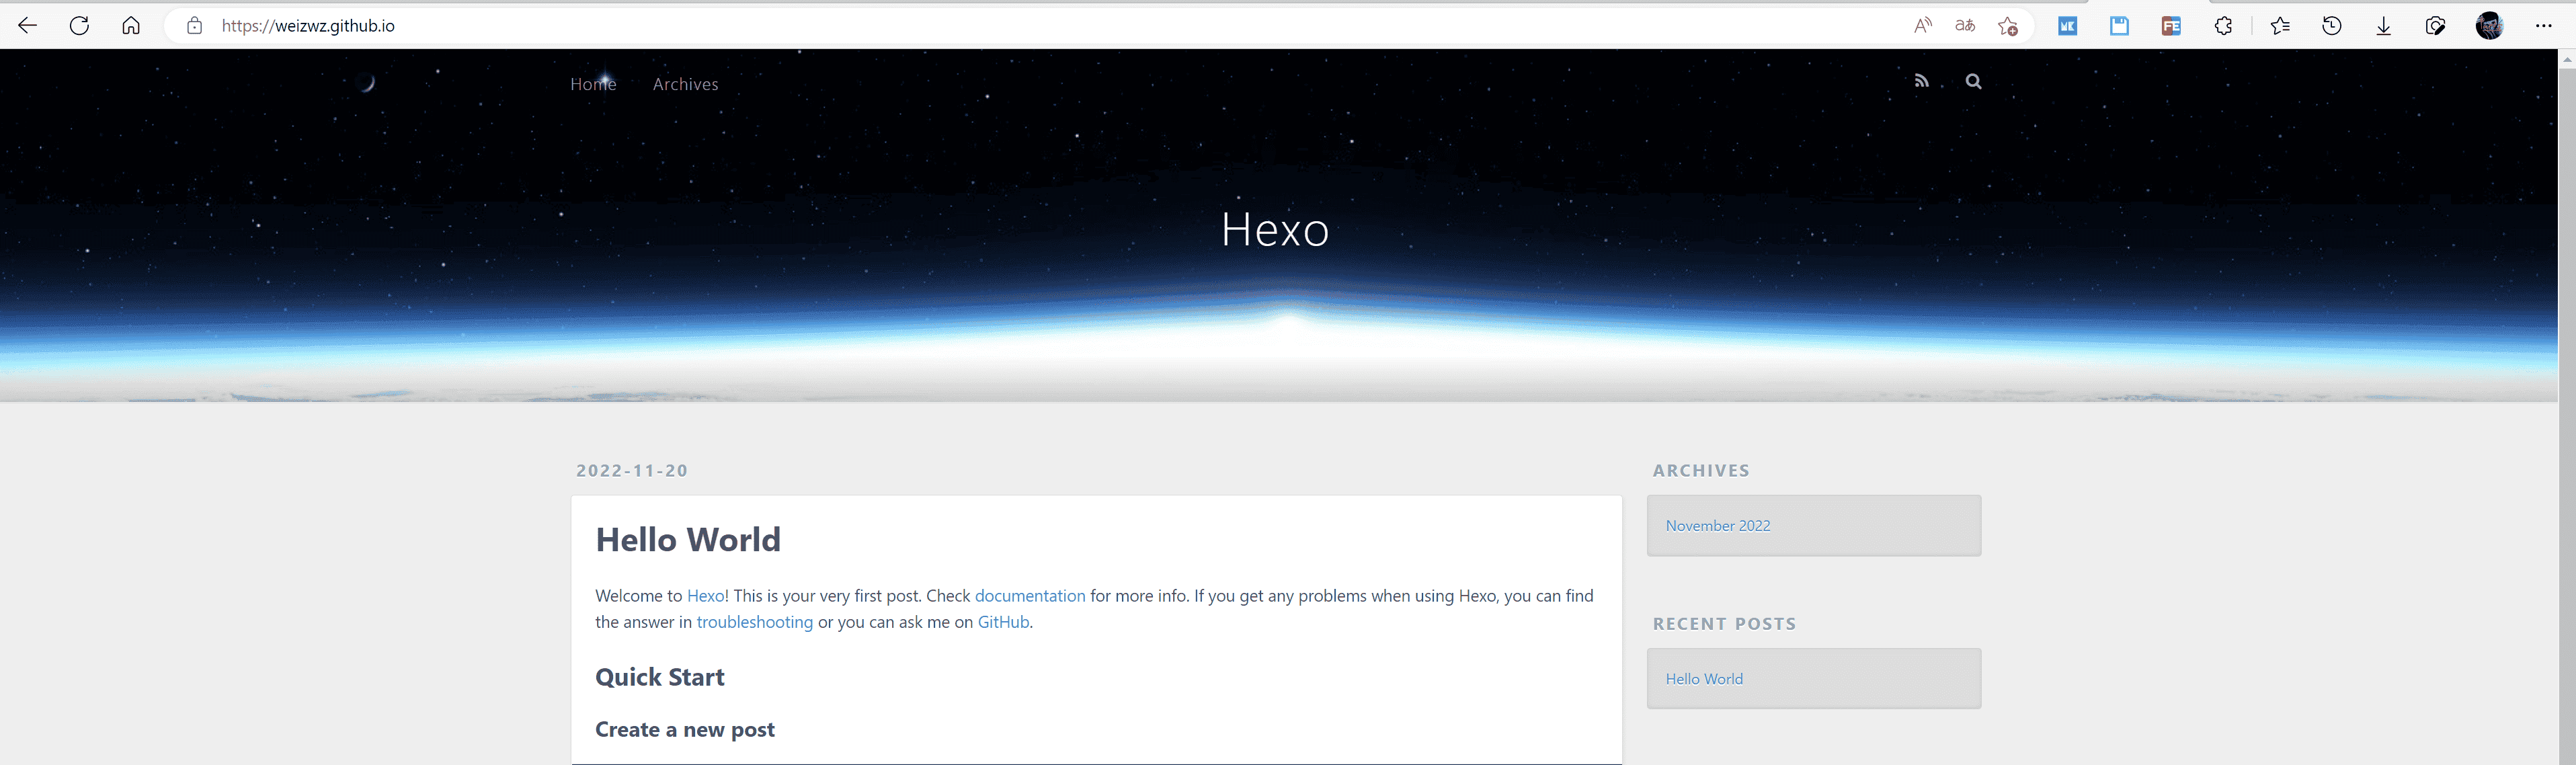Start a web capture screenshot

(x=2436, y=26)
